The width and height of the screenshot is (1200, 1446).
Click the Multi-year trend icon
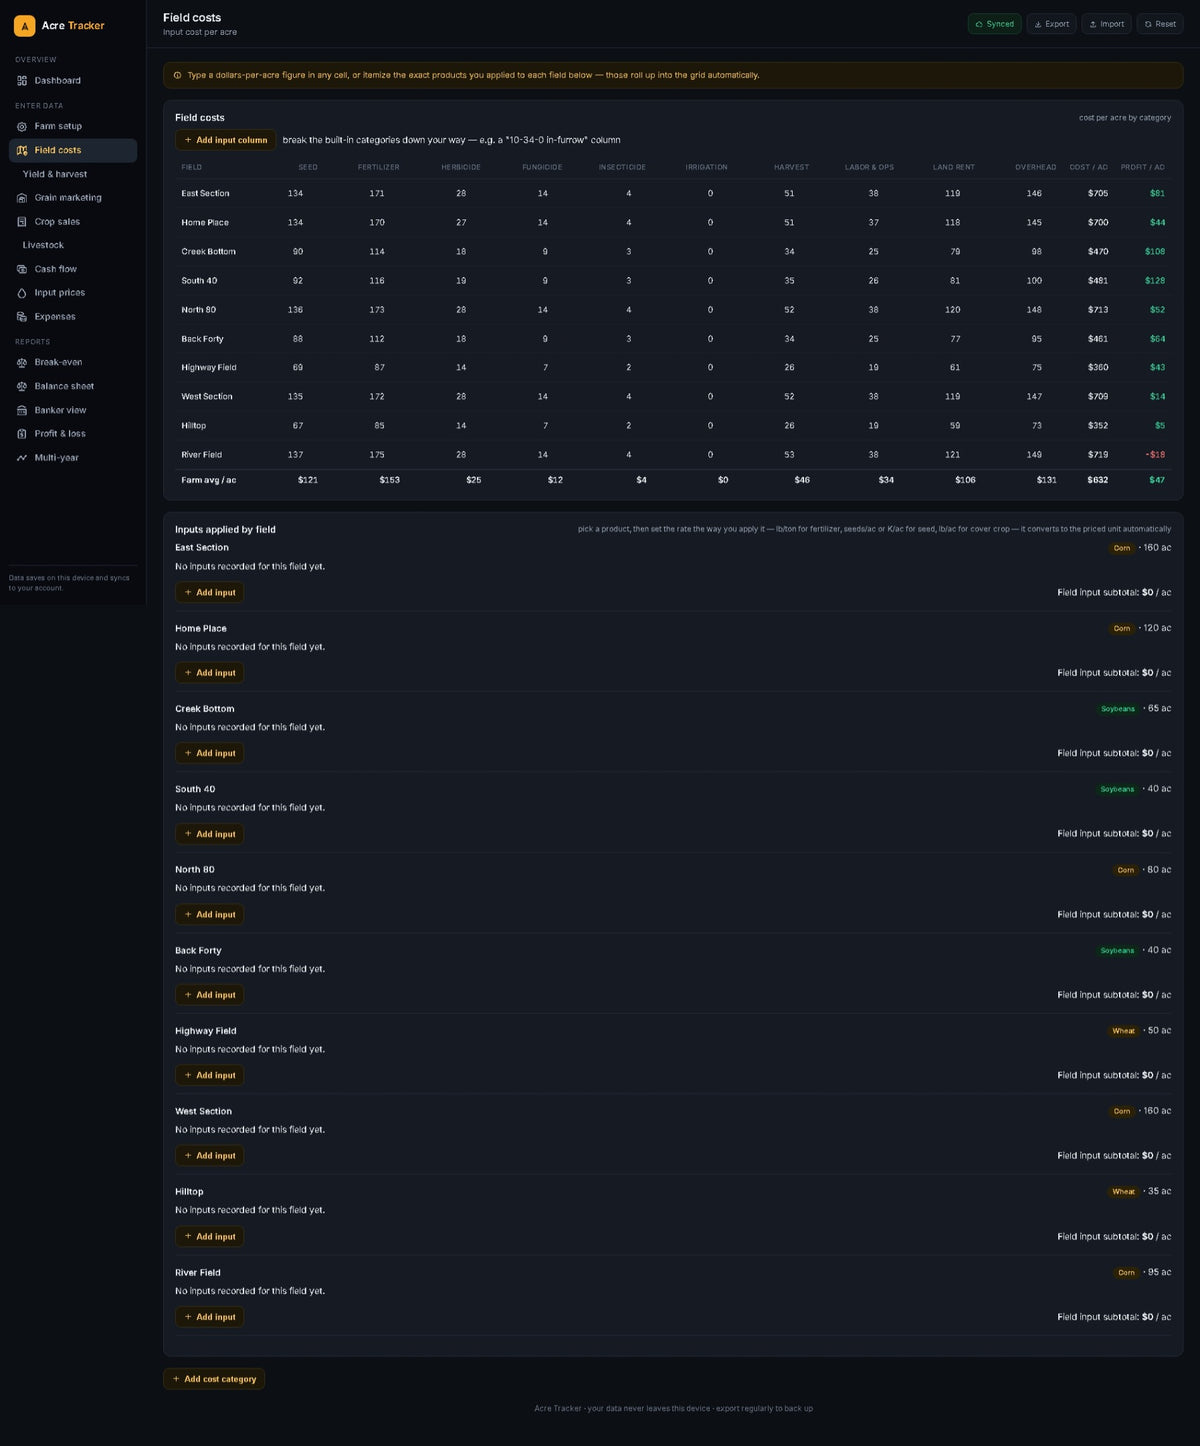tap(22, 458)
